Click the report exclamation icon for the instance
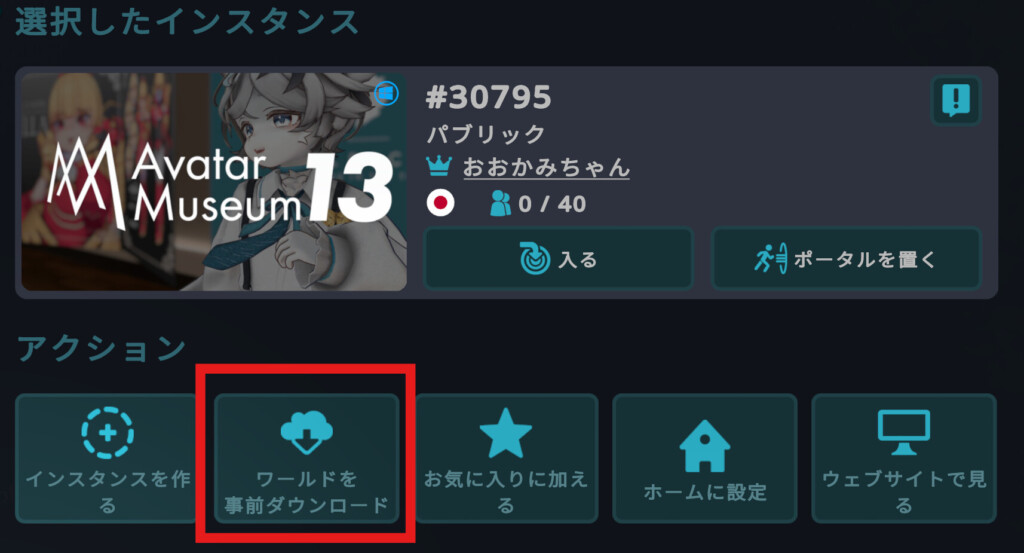Image resolution: width=1024 pixels, height=553 pixels. click(955, 101)
